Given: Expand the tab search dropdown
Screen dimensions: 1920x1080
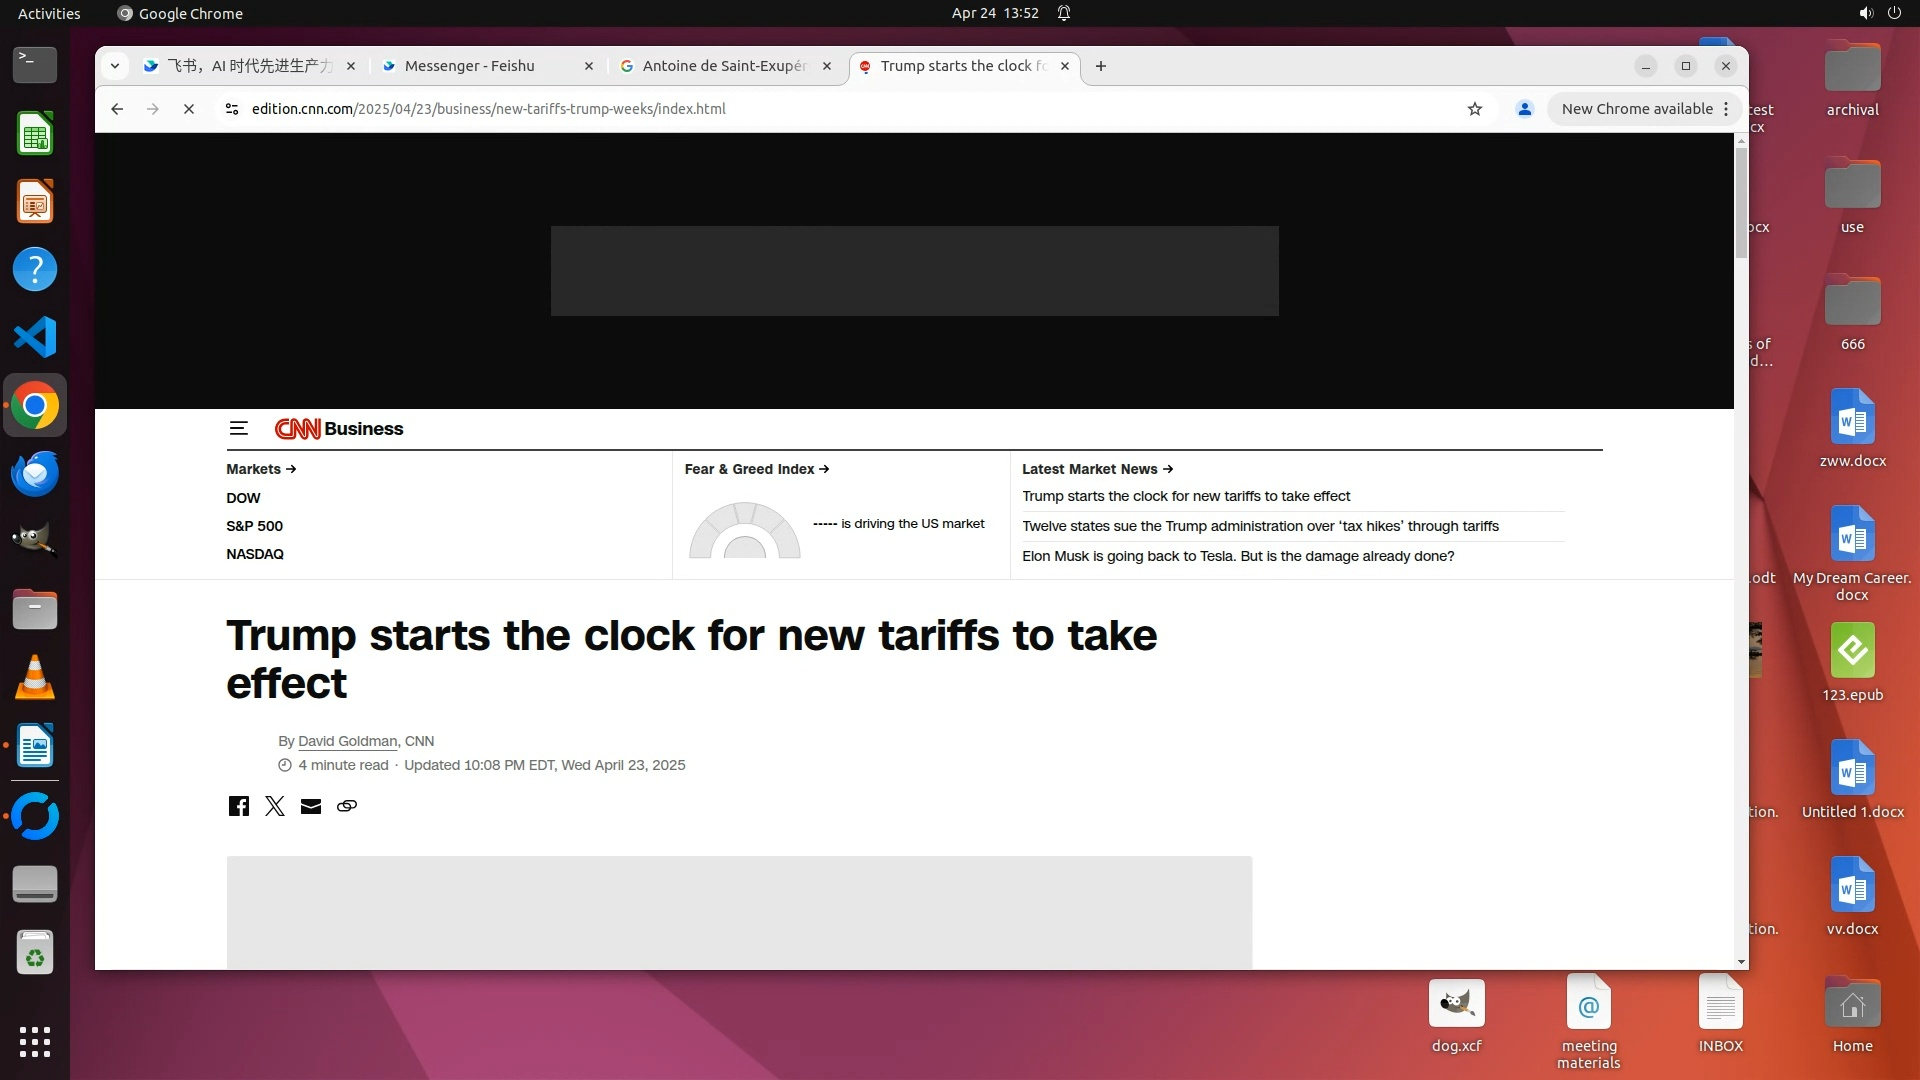Looking at the screenshot, I should pyautogui.click(x=115, y=66).
